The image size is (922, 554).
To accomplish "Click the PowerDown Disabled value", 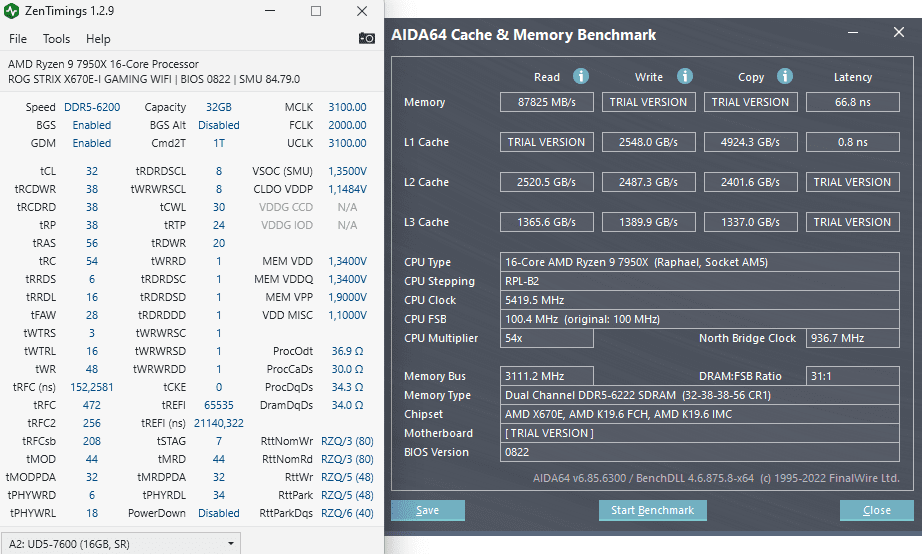I will 219,513.
